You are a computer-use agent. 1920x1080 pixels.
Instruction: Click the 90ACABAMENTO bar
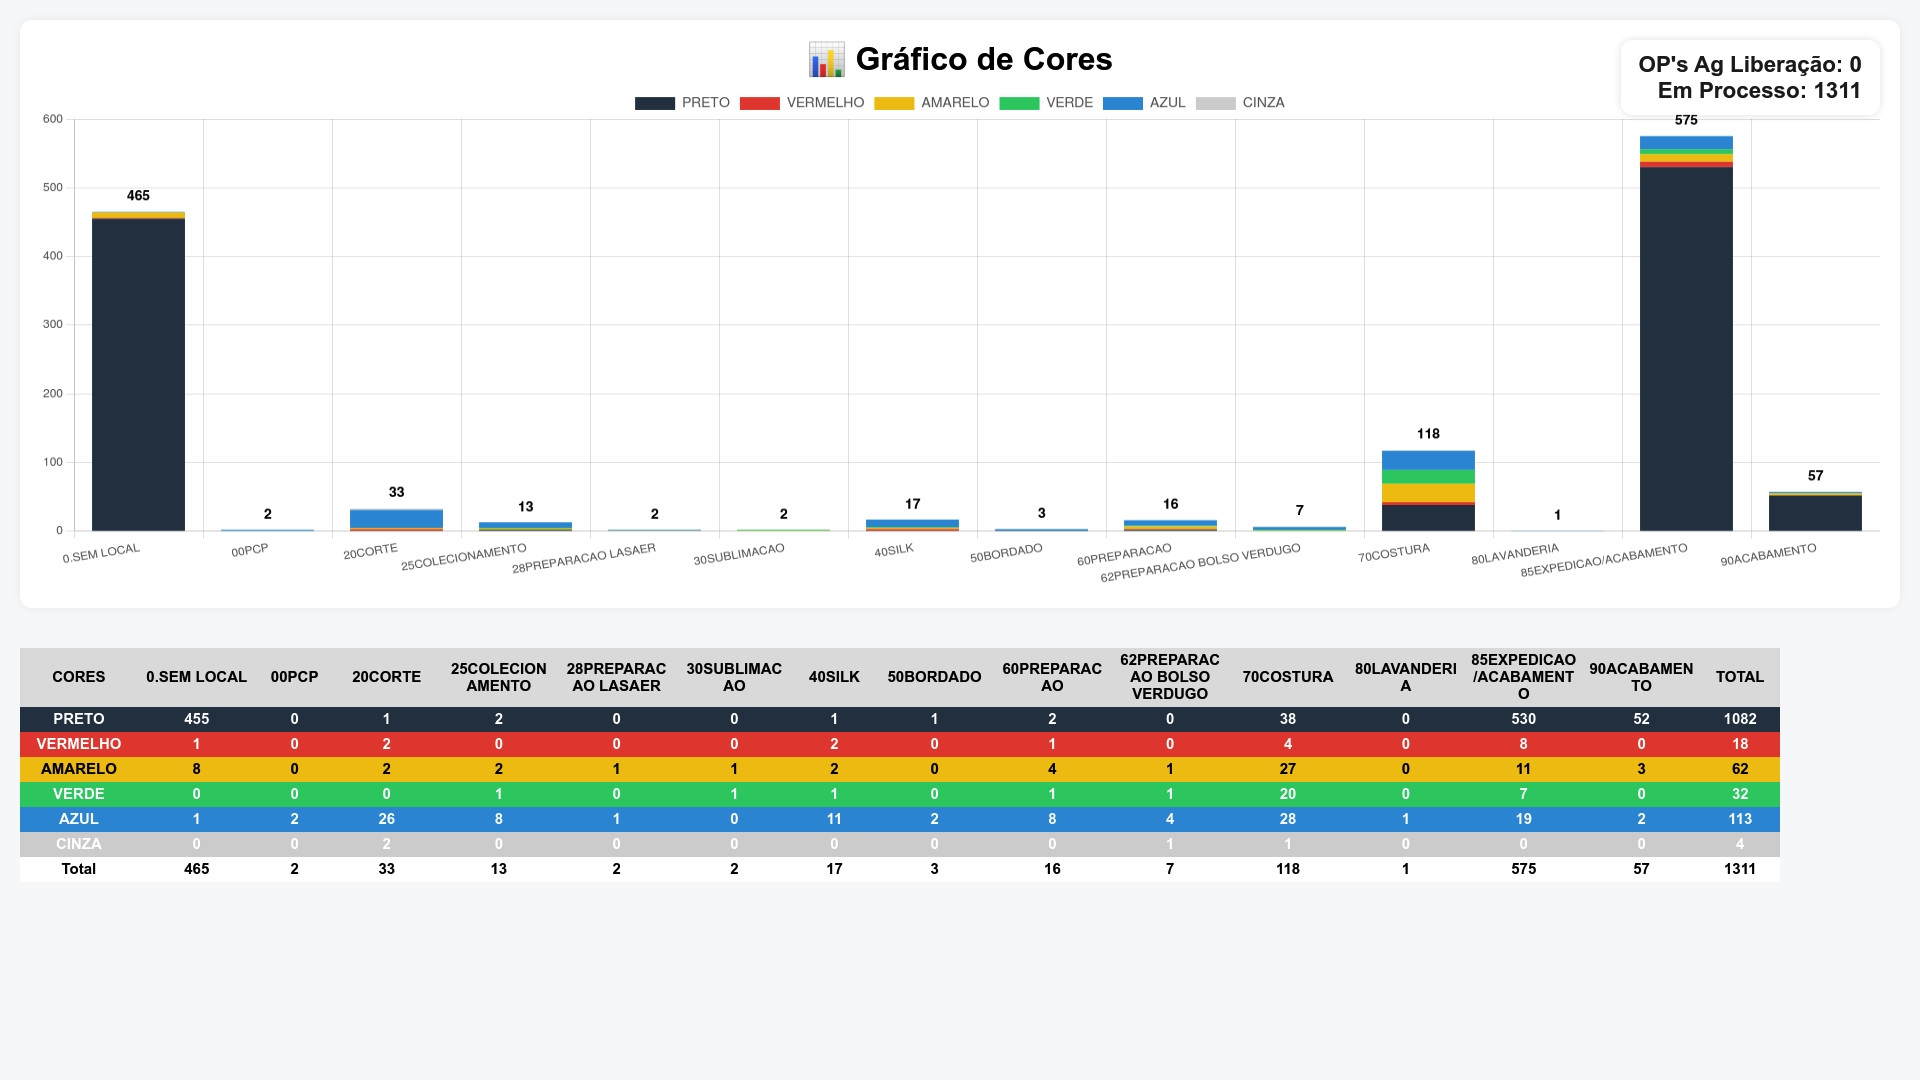[1815, 512]
